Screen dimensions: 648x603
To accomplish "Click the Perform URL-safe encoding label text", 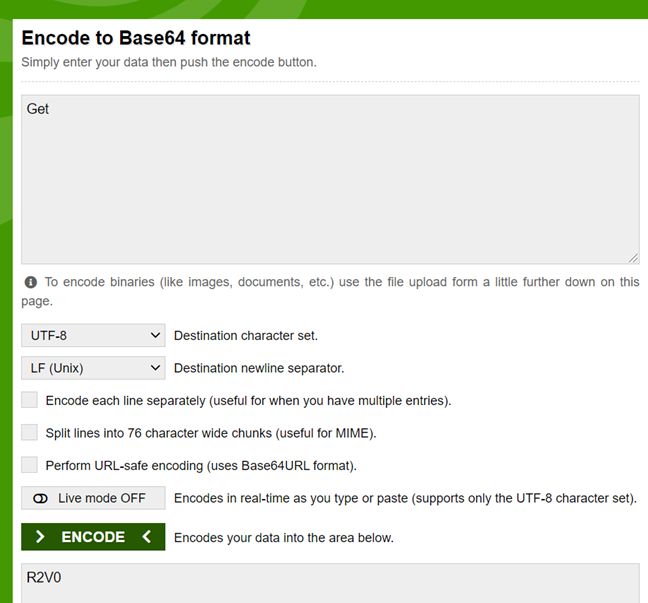I will coord(201,466).
